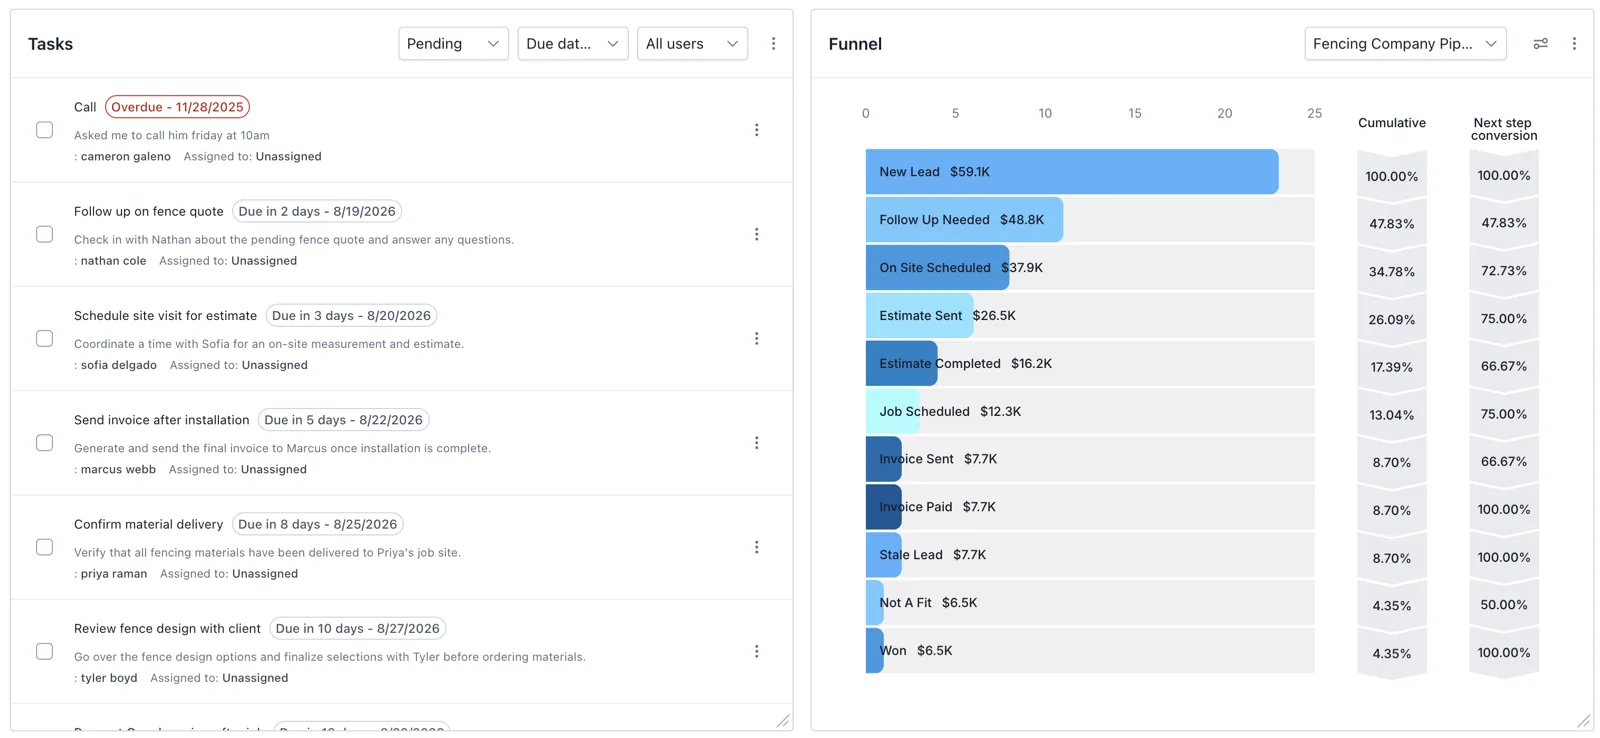
Task: Open more options for Confirm material delivery
Action: (757, 547)
